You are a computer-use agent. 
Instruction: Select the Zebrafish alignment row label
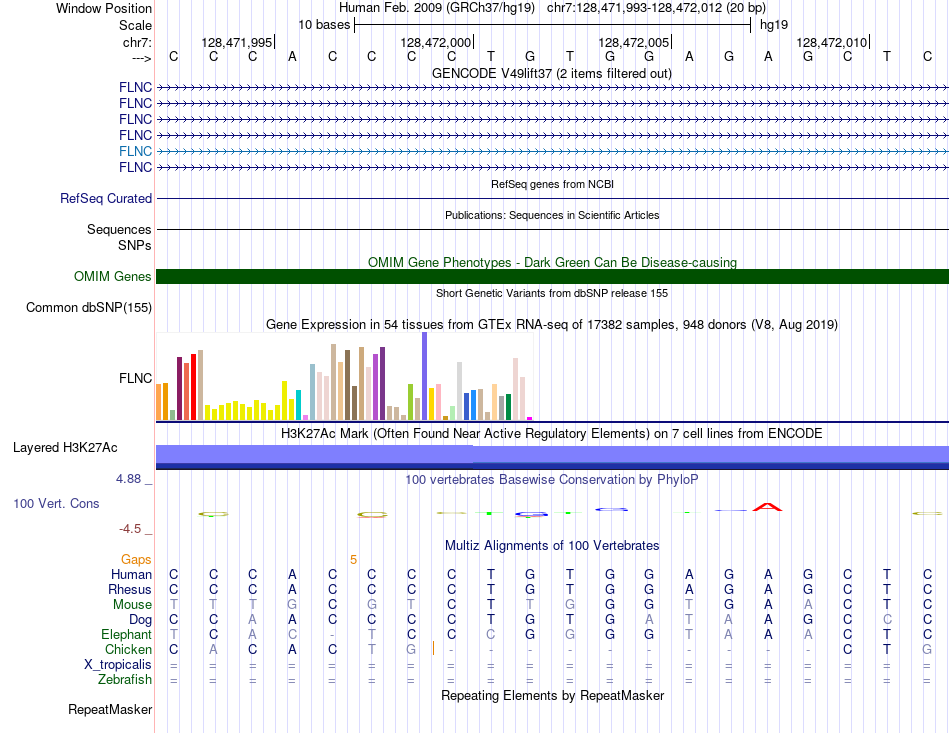click(125, 680)
